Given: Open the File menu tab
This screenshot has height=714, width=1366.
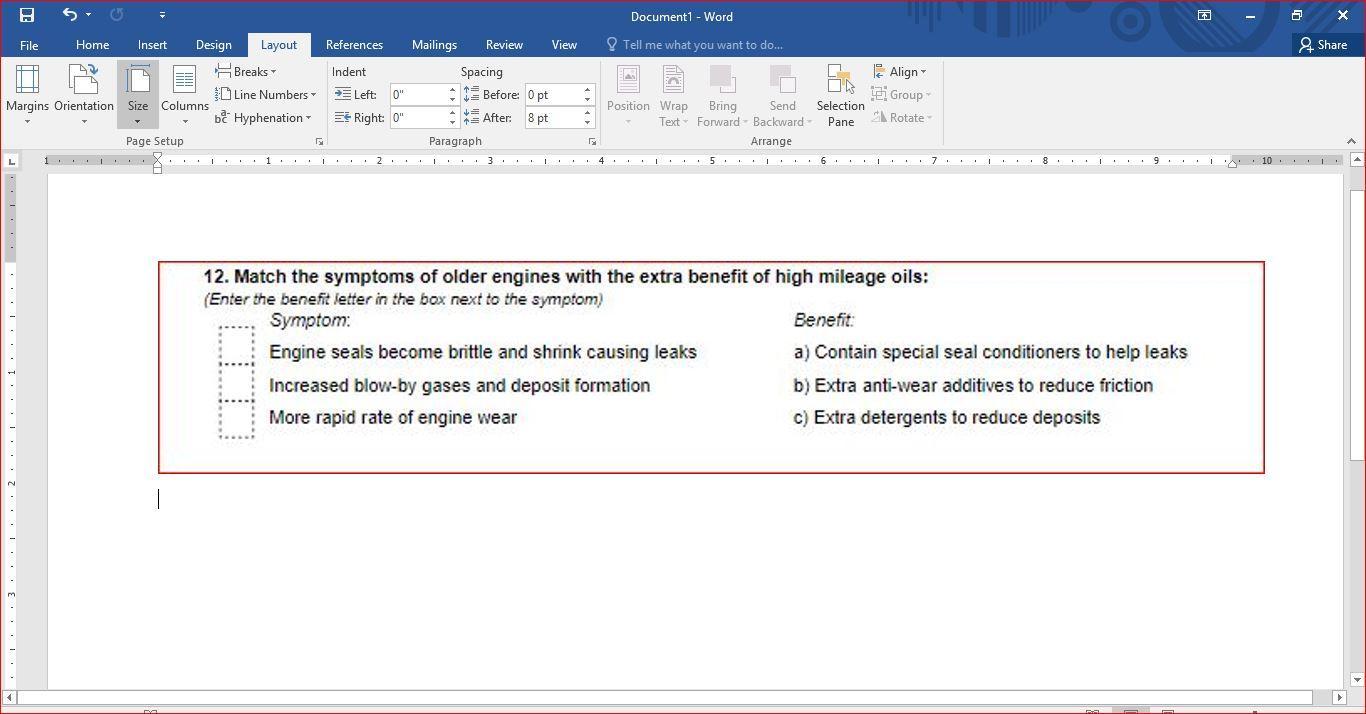Looking at the screenshot, I should pos(29,45).
